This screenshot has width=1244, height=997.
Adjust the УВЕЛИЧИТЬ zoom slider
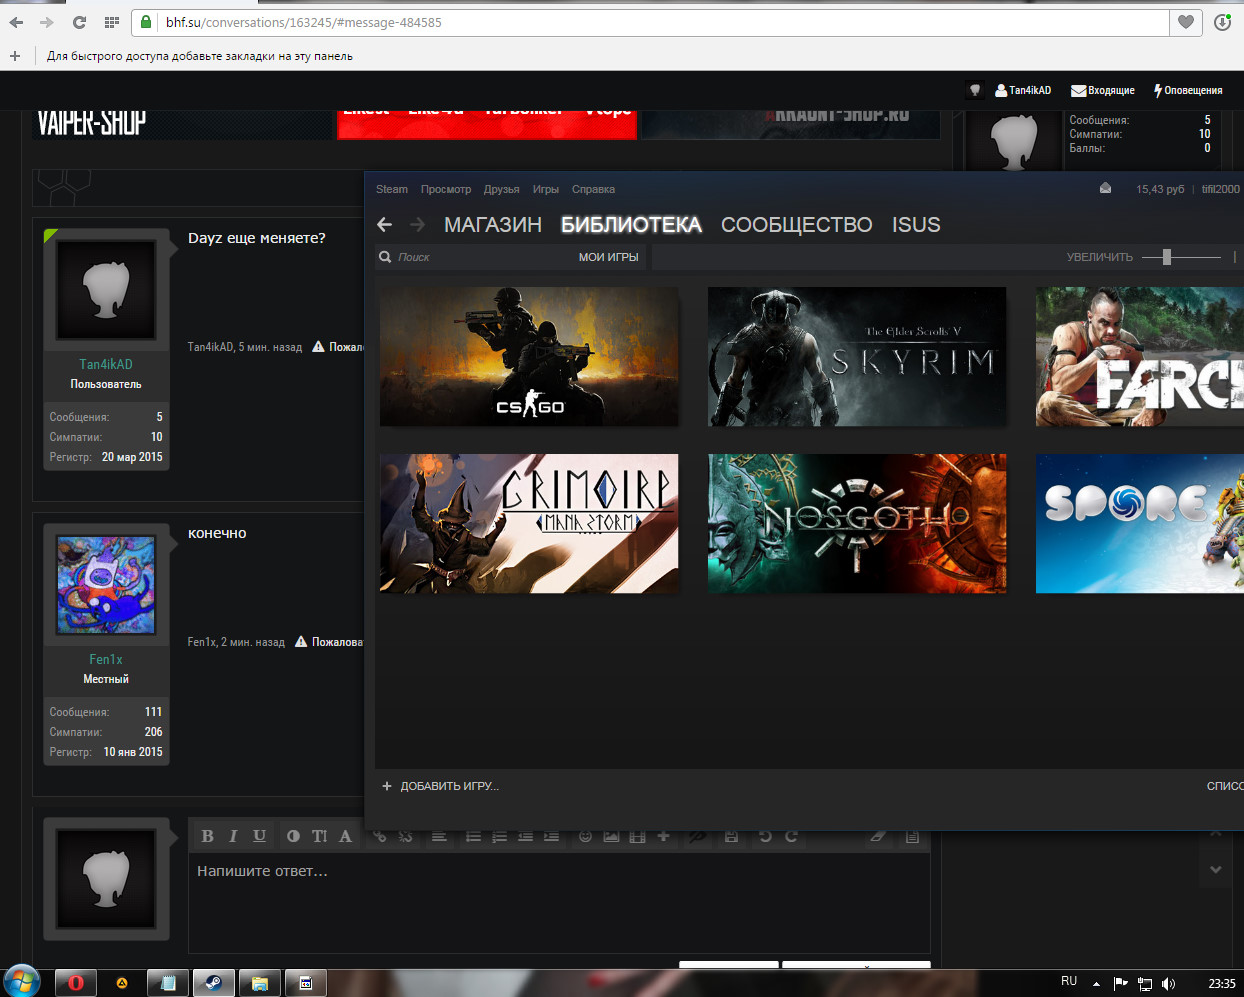pos(1181,257)
